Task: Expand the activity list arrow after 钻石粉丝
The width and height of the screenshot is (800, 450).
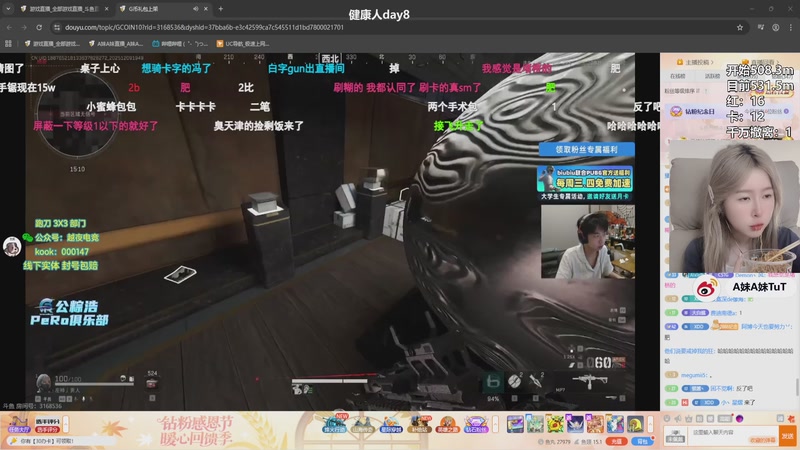Action: pos(495,423)
